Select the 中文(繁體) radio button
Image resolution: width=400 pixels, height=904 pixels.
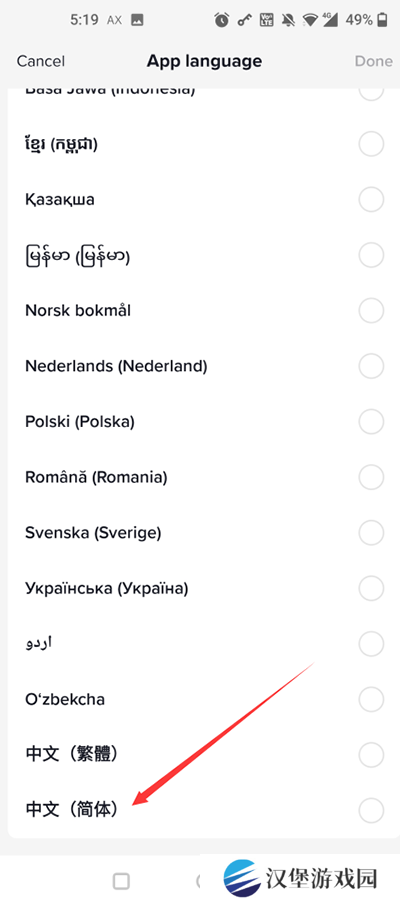[371, 754]
